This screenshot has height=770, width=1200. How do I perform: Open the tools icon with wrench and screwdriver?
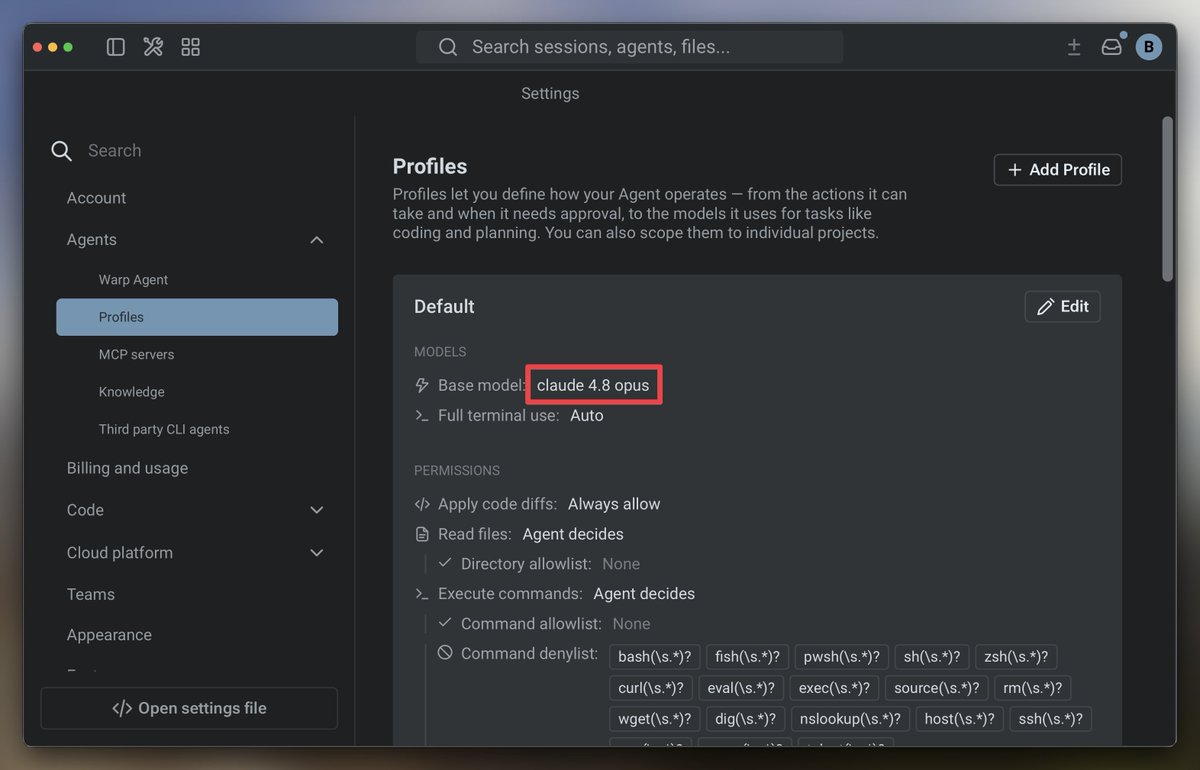153,47
